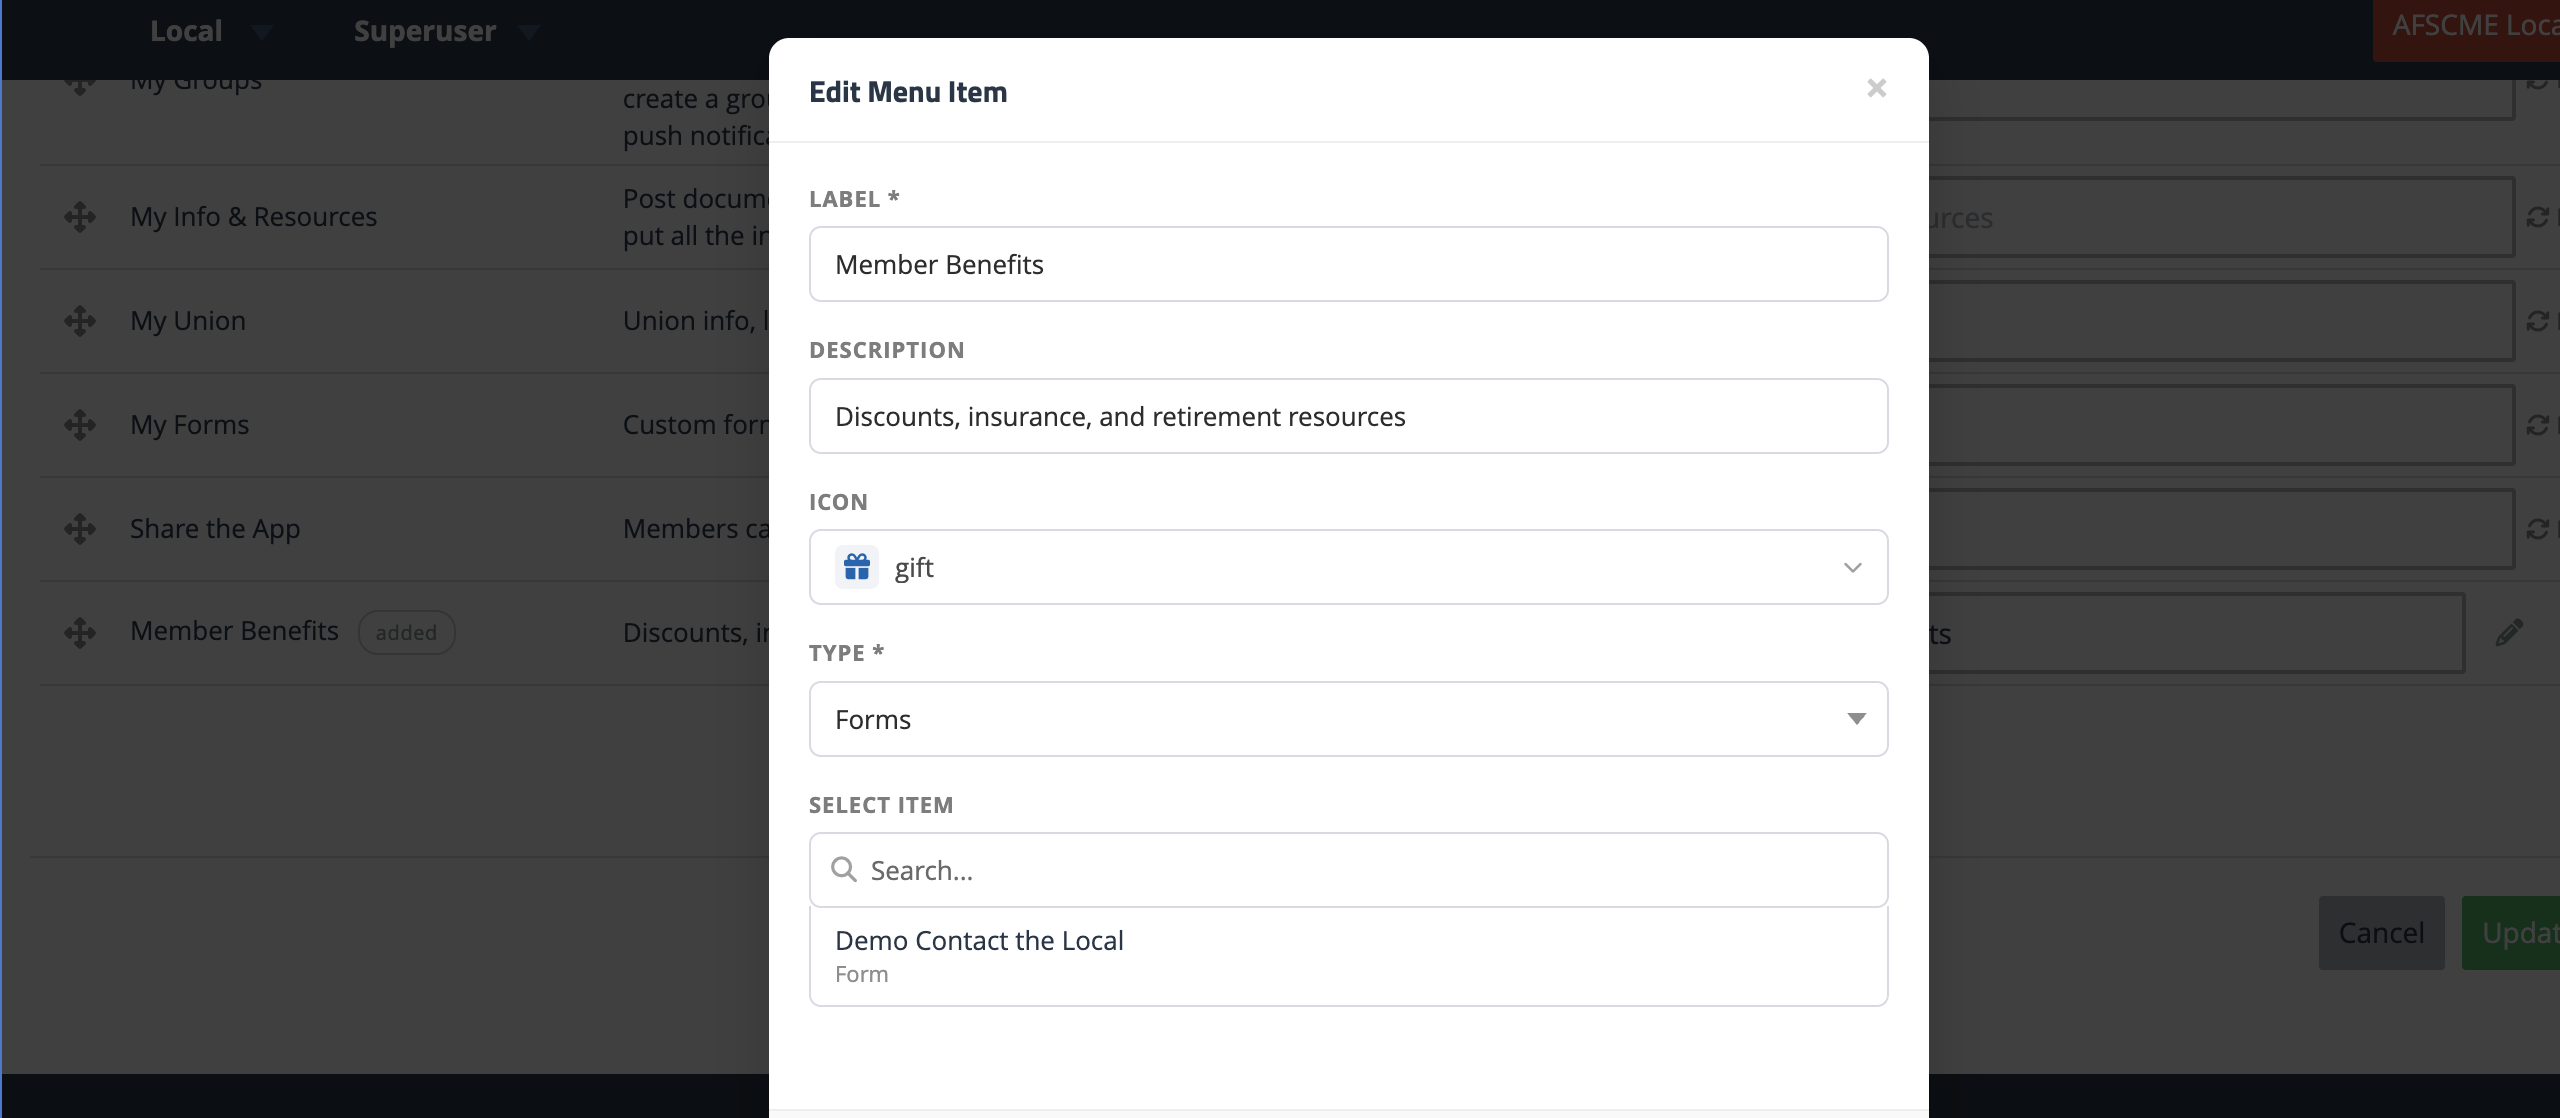Open the Icon dropdown showing gift
The height and width of the screenshot is (1118, 2560).
click(1348, 567)
